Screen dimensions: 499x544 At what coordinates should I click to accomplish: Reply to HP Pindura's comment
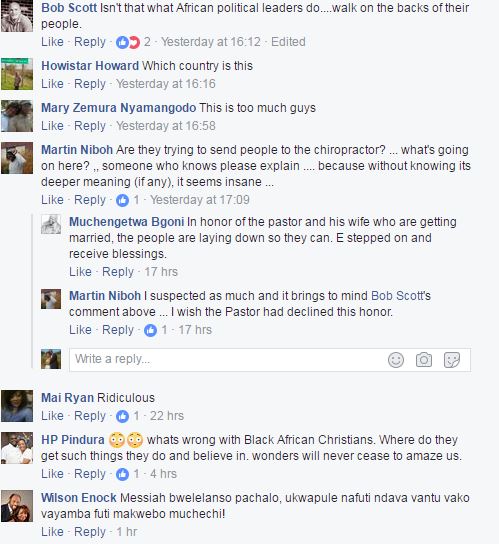pyautogui.click(x=90, y=474)
